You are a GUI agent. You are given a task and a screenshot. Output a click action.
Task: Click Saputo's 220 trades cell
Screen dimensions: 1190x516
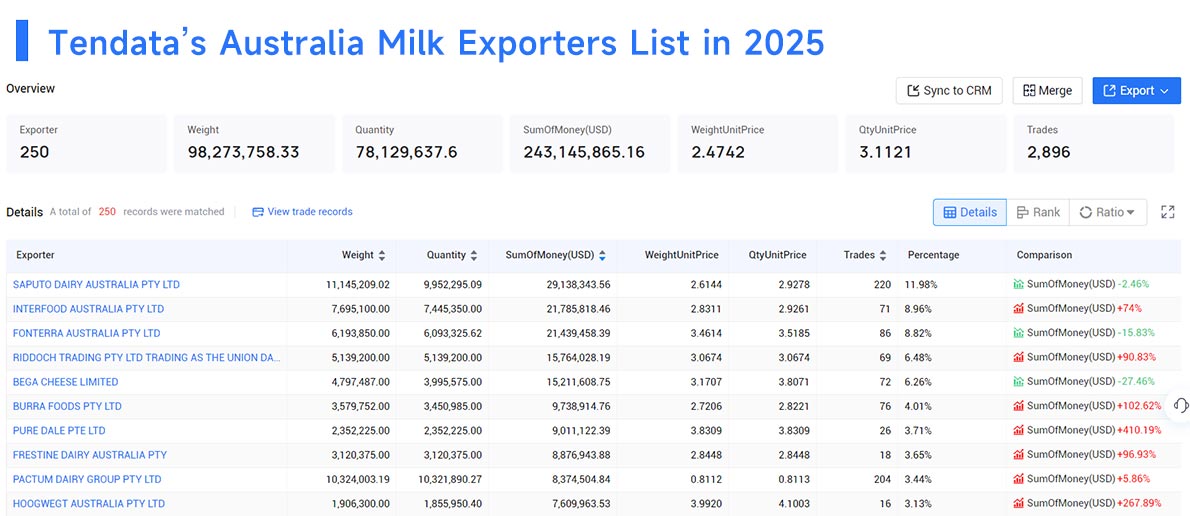pos(881,285)
